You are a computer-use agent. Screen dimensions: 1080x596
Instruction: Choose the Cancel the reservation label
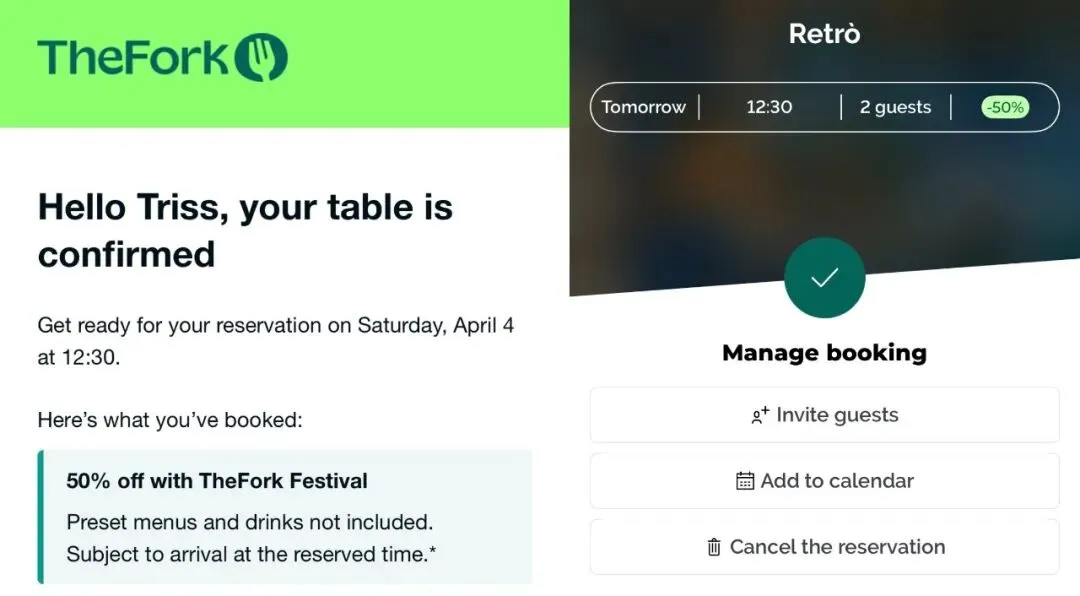(x=837, y=547)
